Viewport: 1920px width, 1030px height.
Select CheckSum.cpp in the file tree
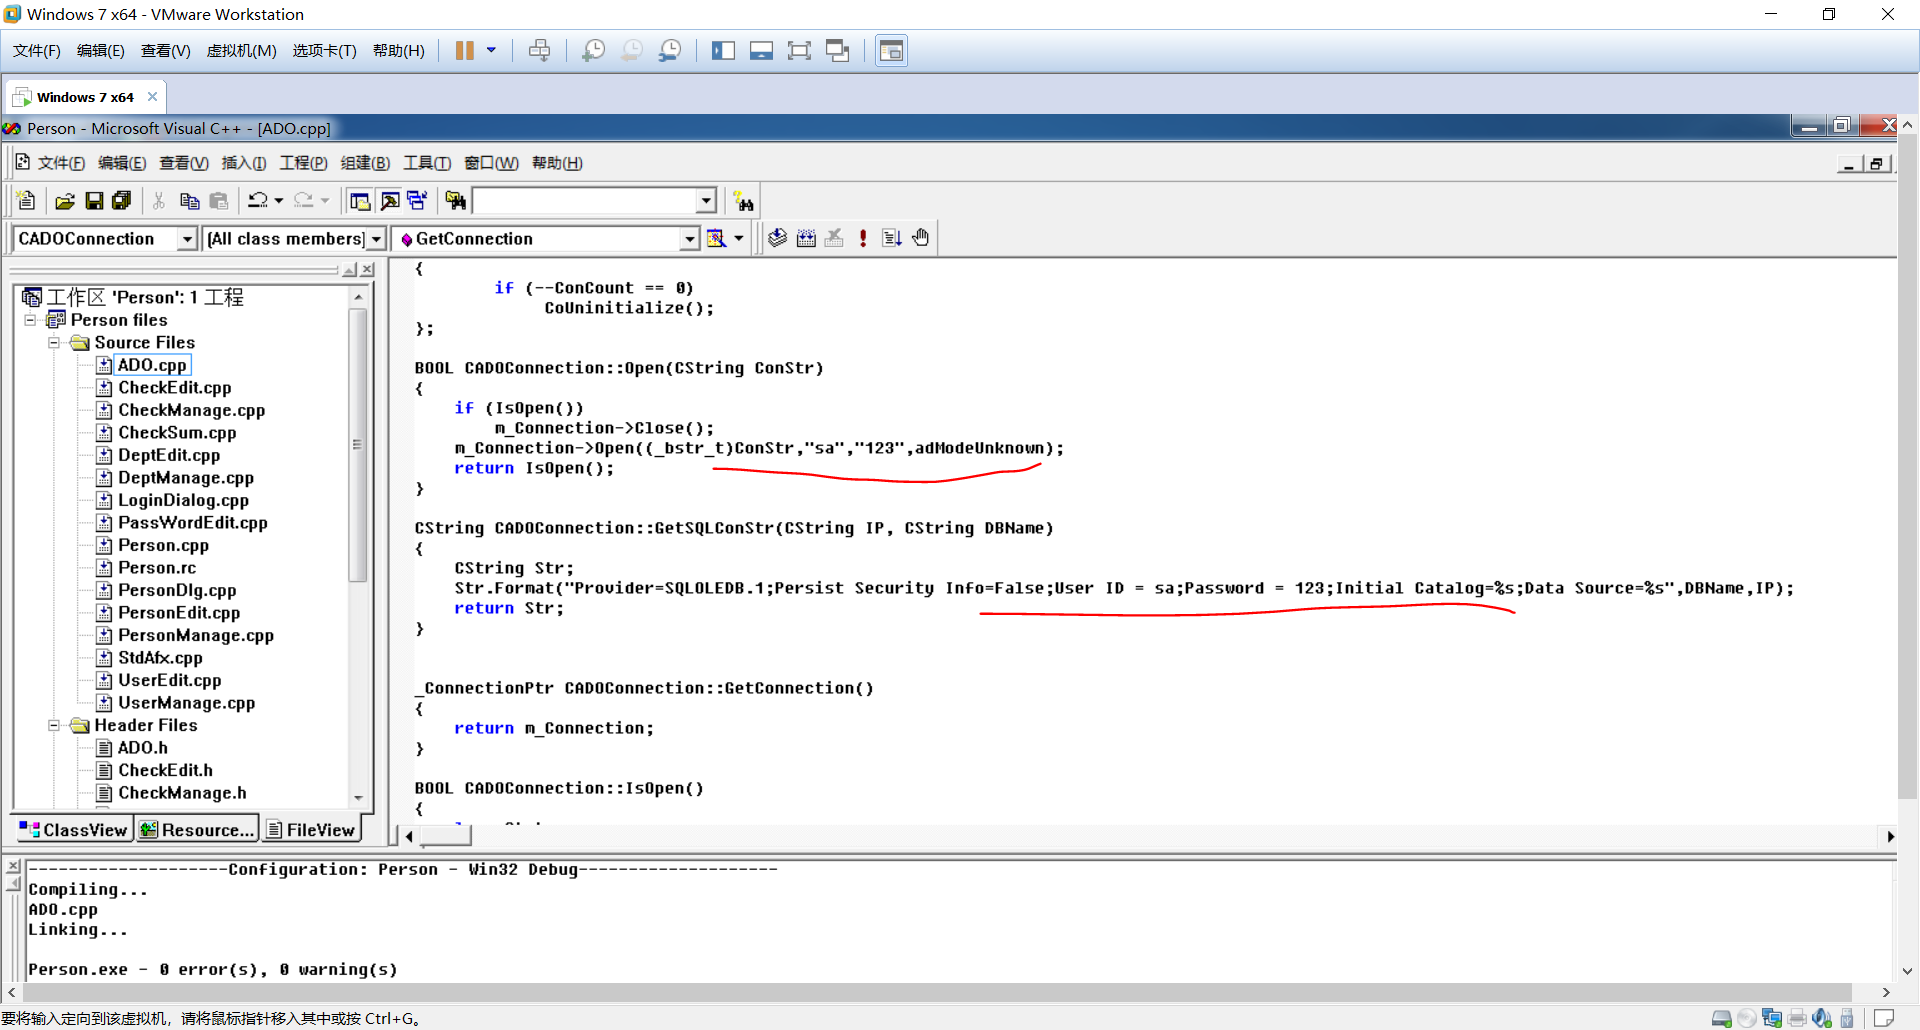(177, 433)
